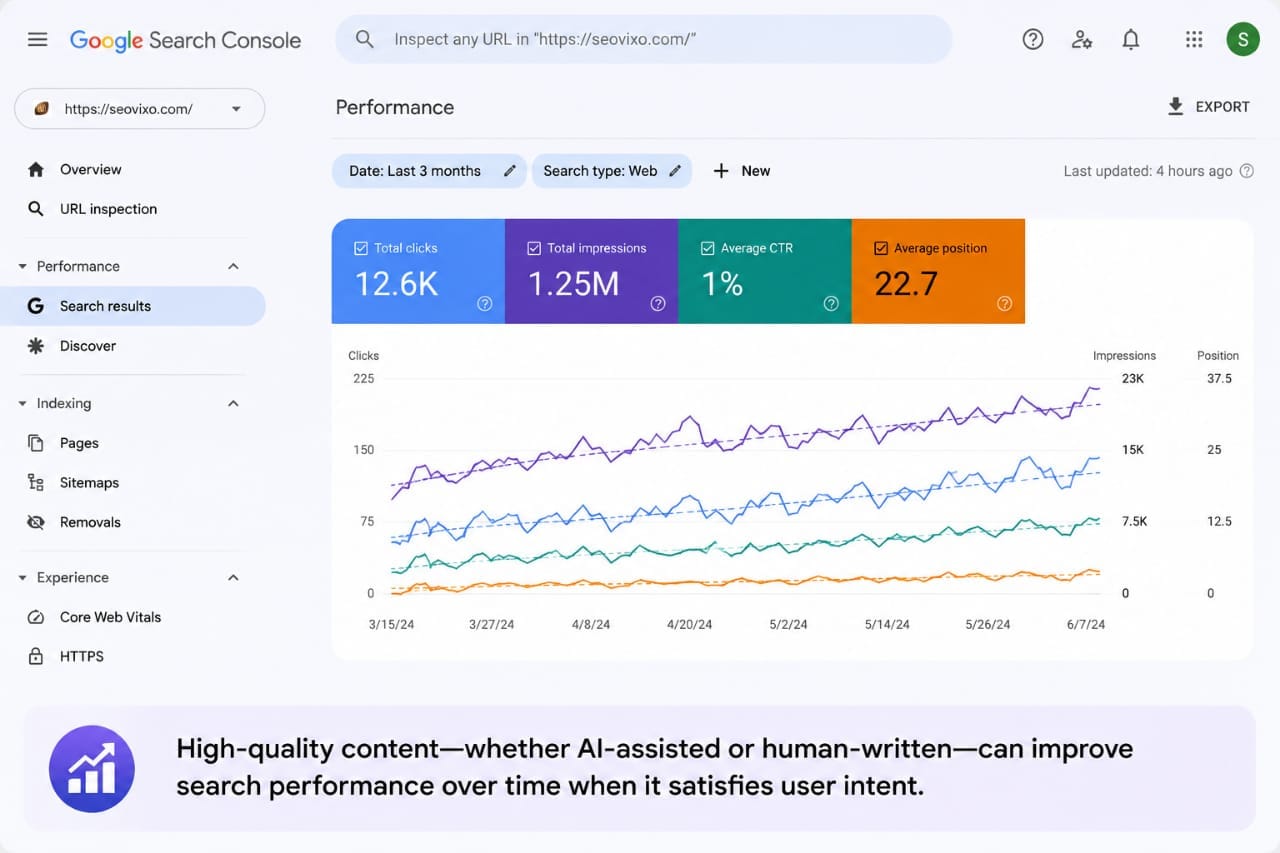1280x853 pixels.
Task: Click the Export download icon
Action: [x=1176, y=106]
